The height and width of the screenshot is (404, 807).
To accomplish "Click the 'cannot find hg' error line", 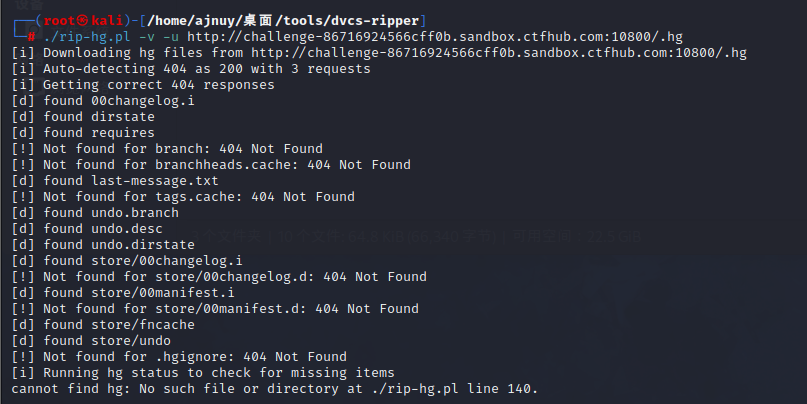I will click(275, 388).
